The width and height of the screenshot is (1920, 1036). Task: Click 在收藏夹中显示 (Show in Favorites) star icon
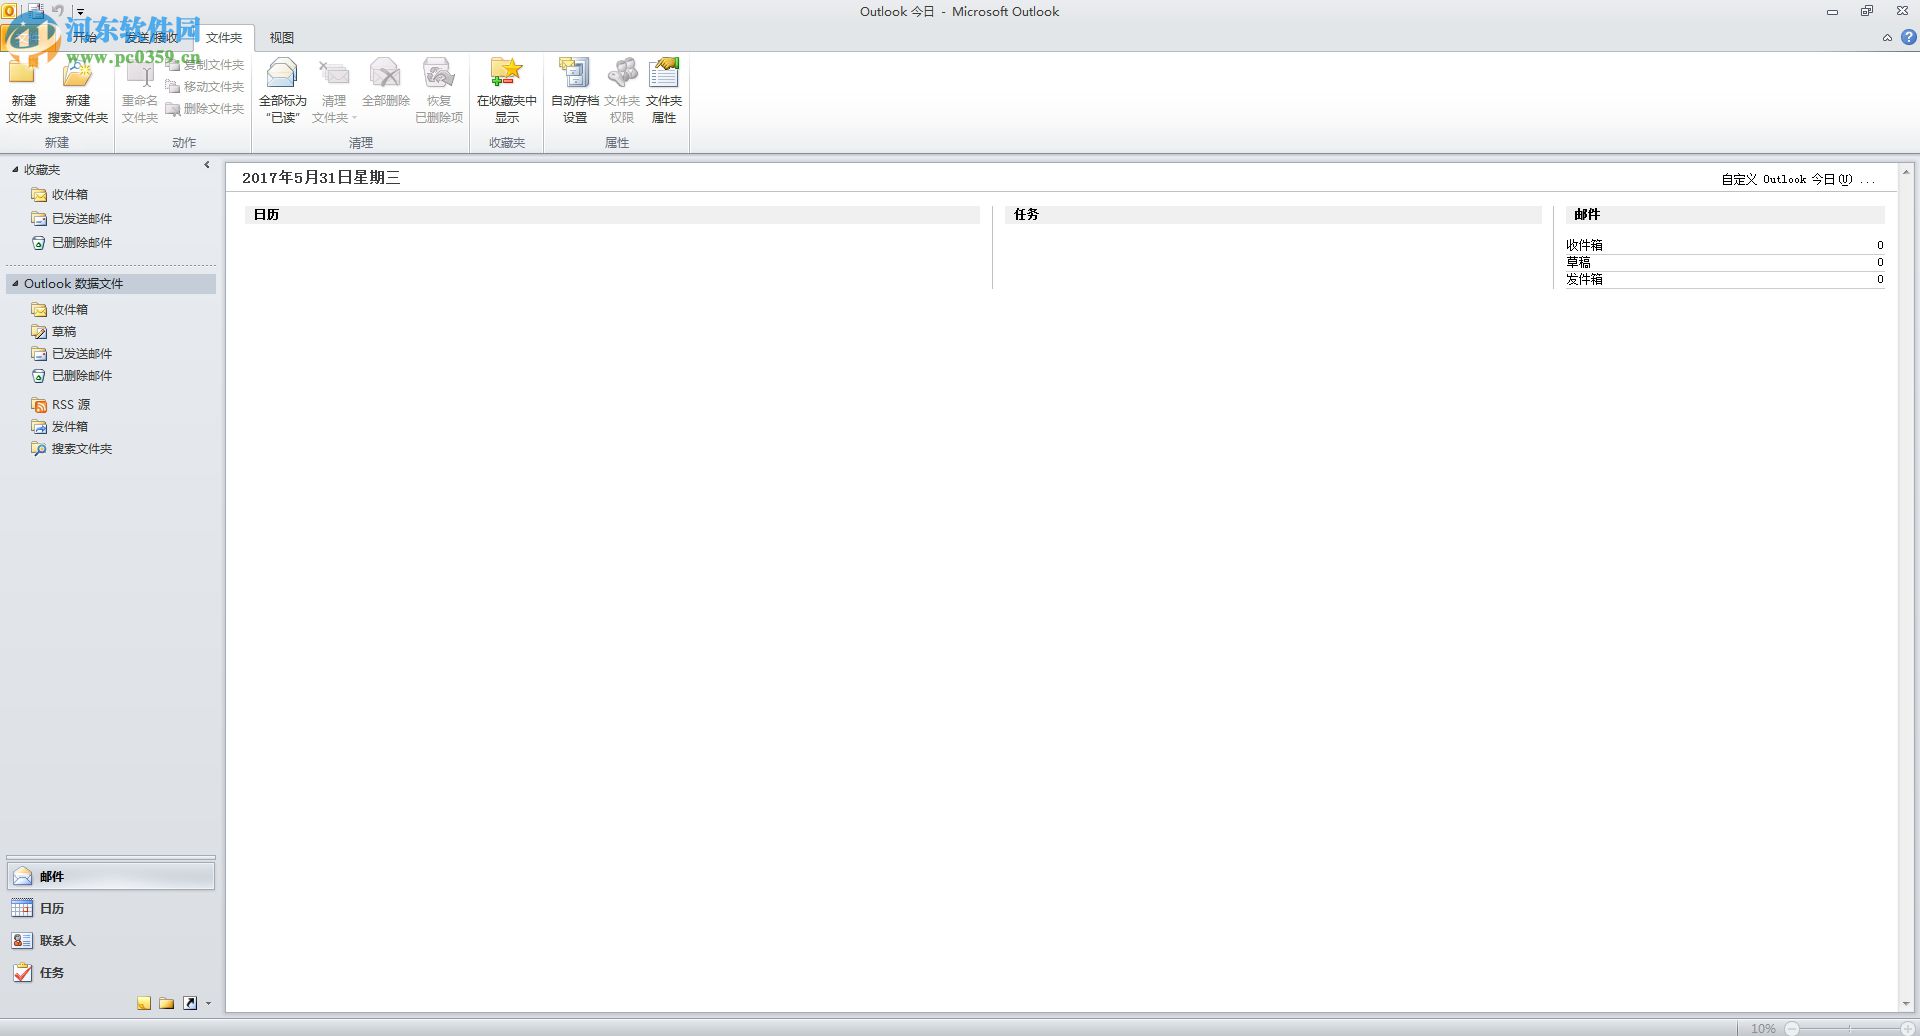pyautogui.click(x=507, y=92)
